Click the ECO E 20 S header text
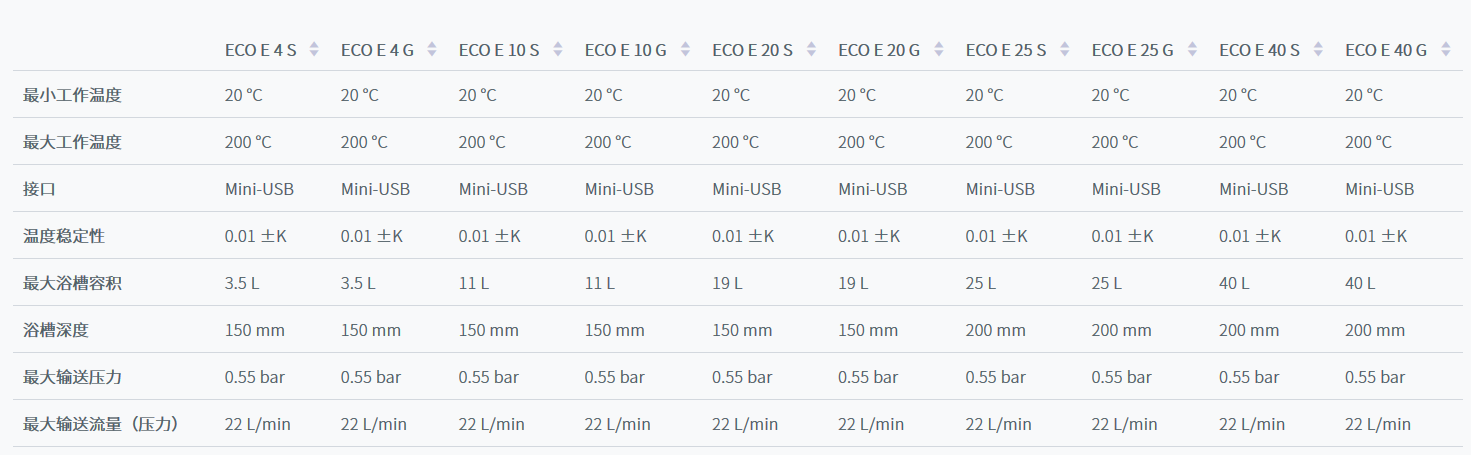 (x=752, y=49)
